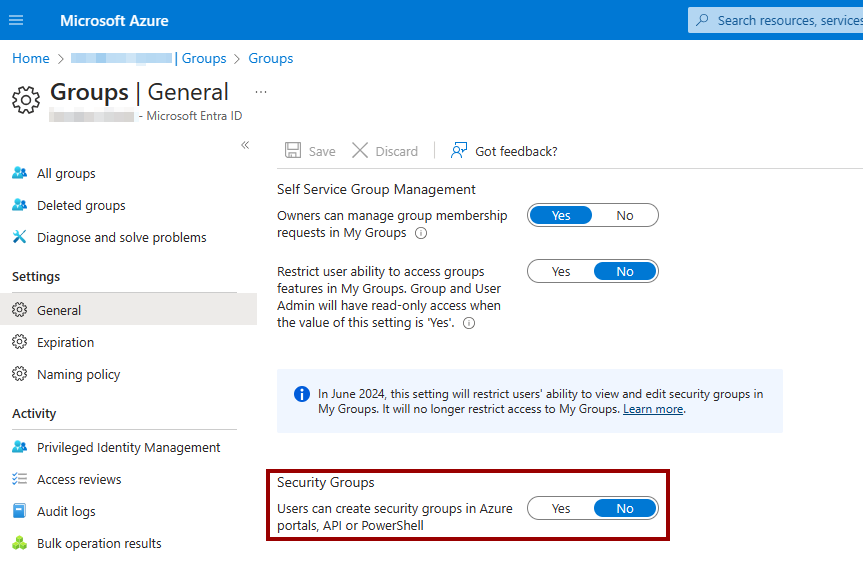Set restrict user access to Yes
The height and width of the screenshot is (567, 863).
click(561, 271)
